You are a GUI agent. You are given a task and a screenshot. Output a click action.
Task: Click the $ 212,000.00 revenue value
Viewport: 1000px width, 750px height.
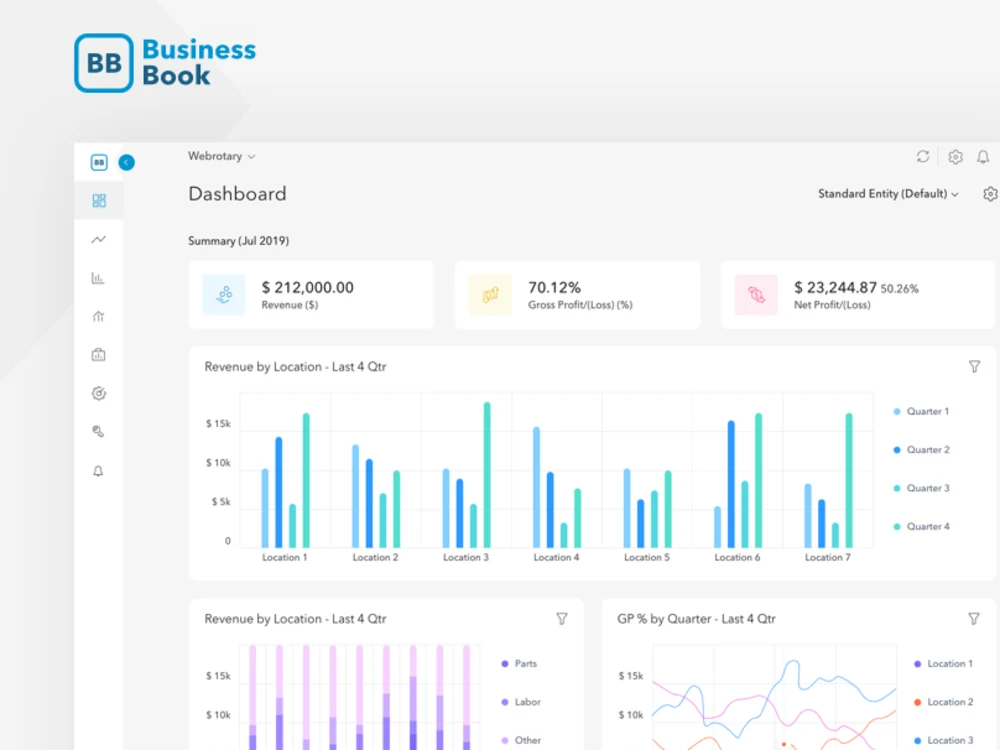tap(307, 288)
